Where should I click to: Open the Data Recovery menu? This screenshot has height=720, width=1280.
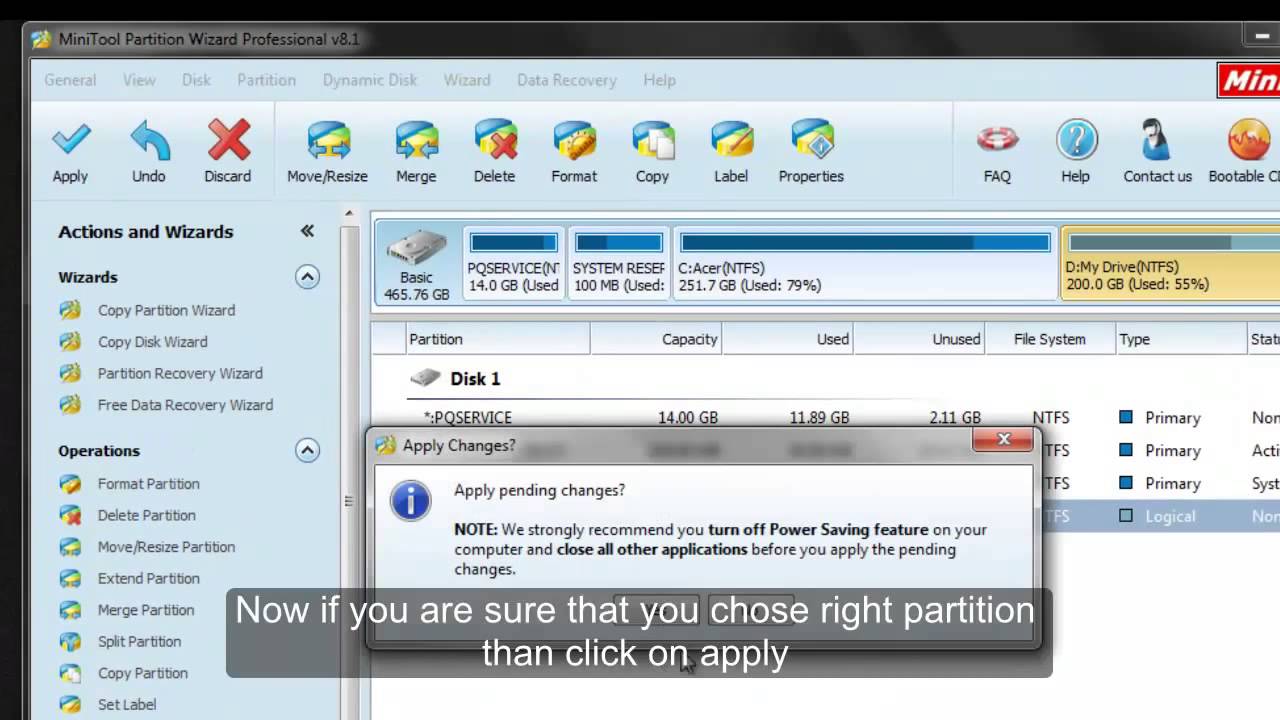point(566,80)
